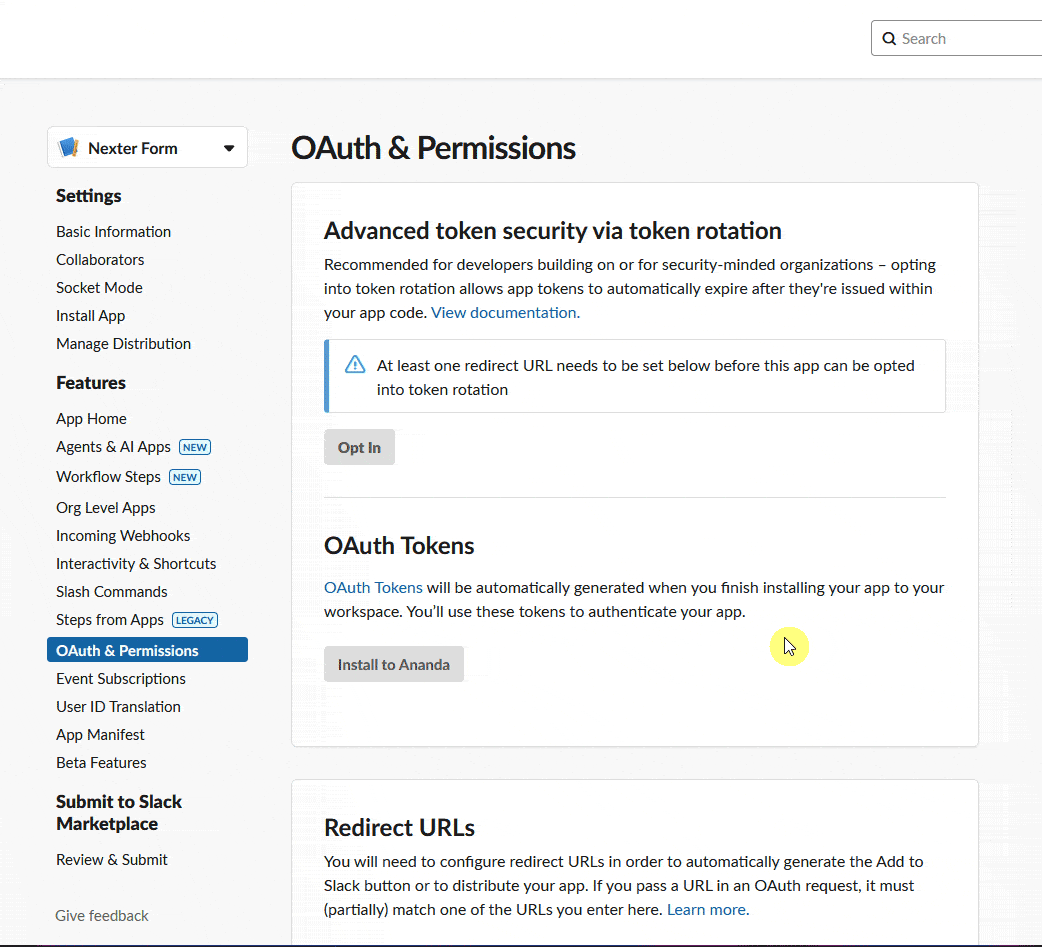Open Event Subscriptions

(x=120, y=678)
